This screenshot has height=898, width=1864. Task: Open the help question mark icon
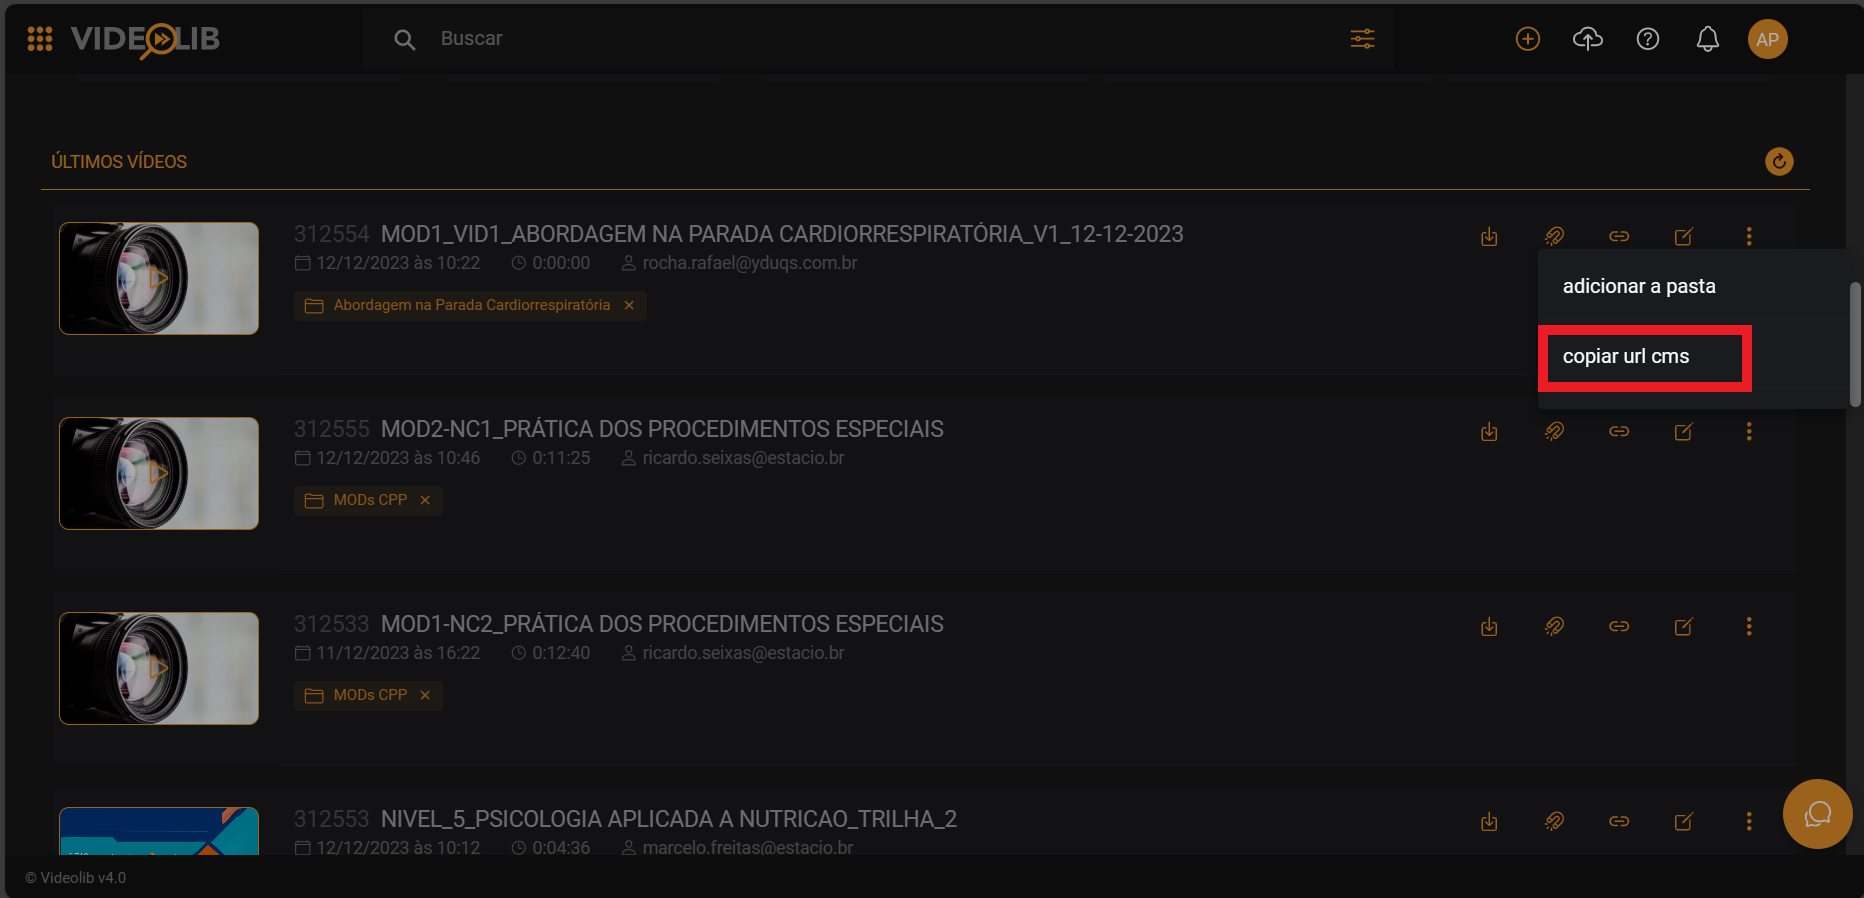[x=1647, y=39]
